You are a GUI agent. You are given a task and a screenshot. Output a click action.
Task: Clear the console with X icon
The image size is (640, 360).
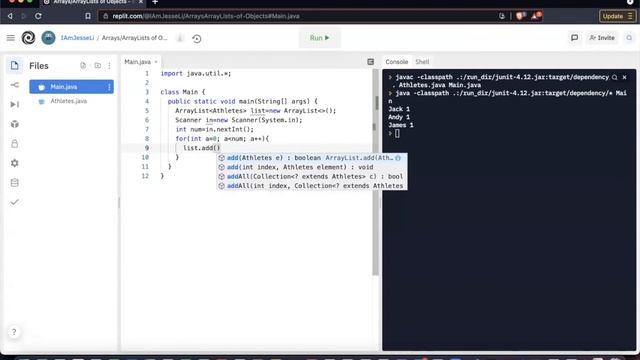[624, 77]
